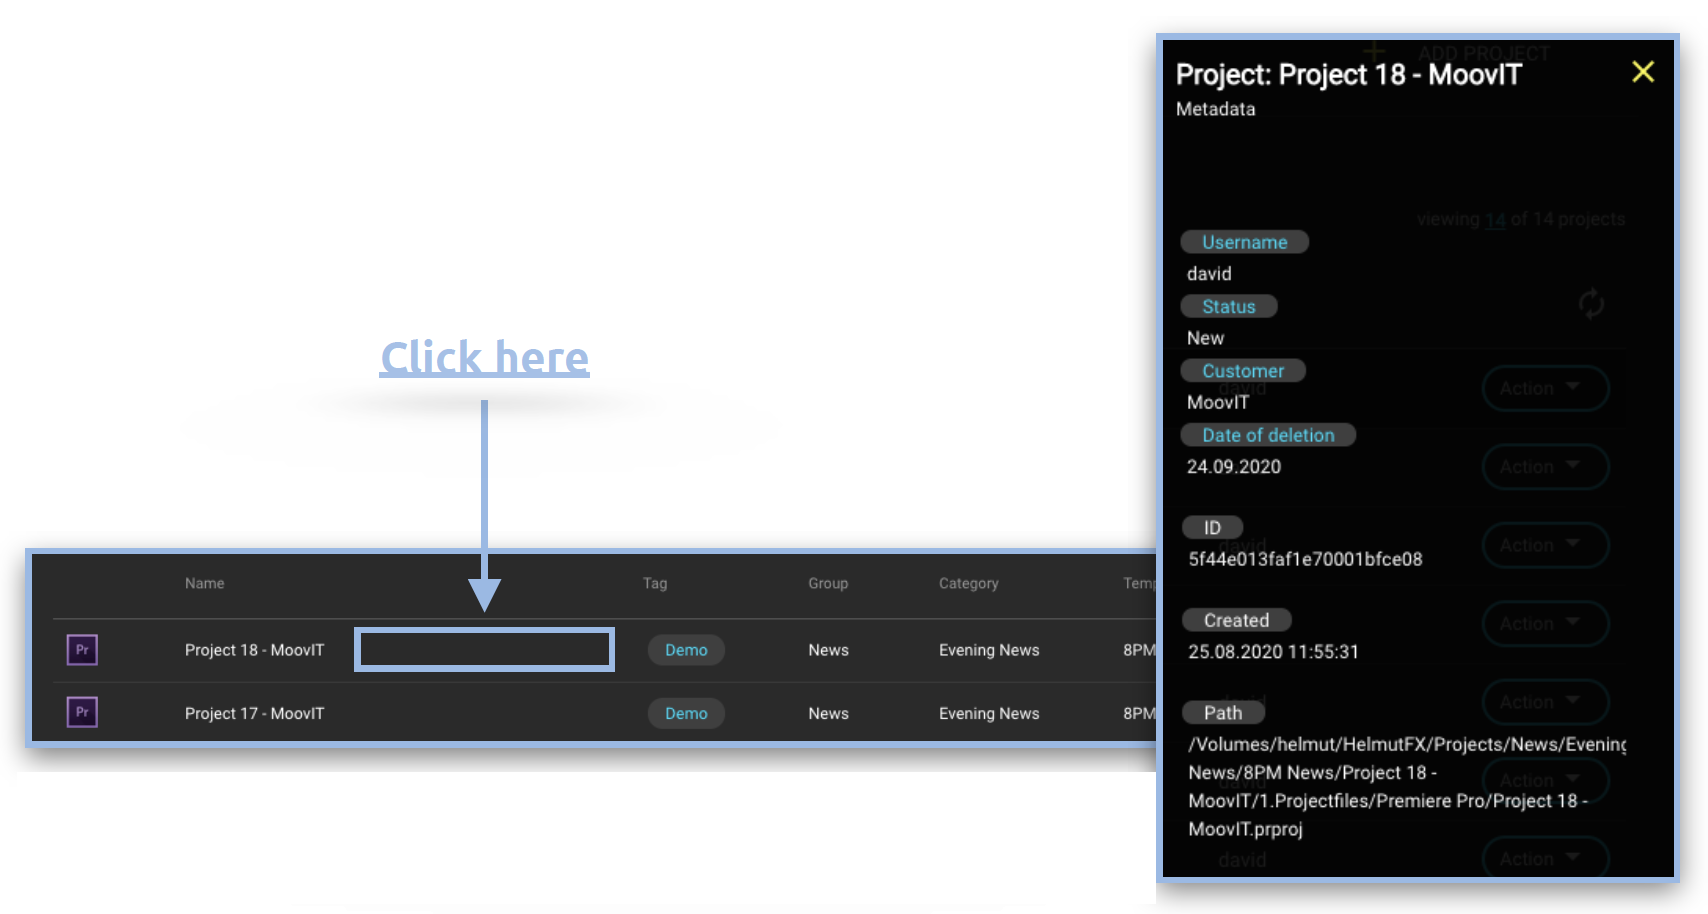Sort by the Category column header

coord(968,583)
